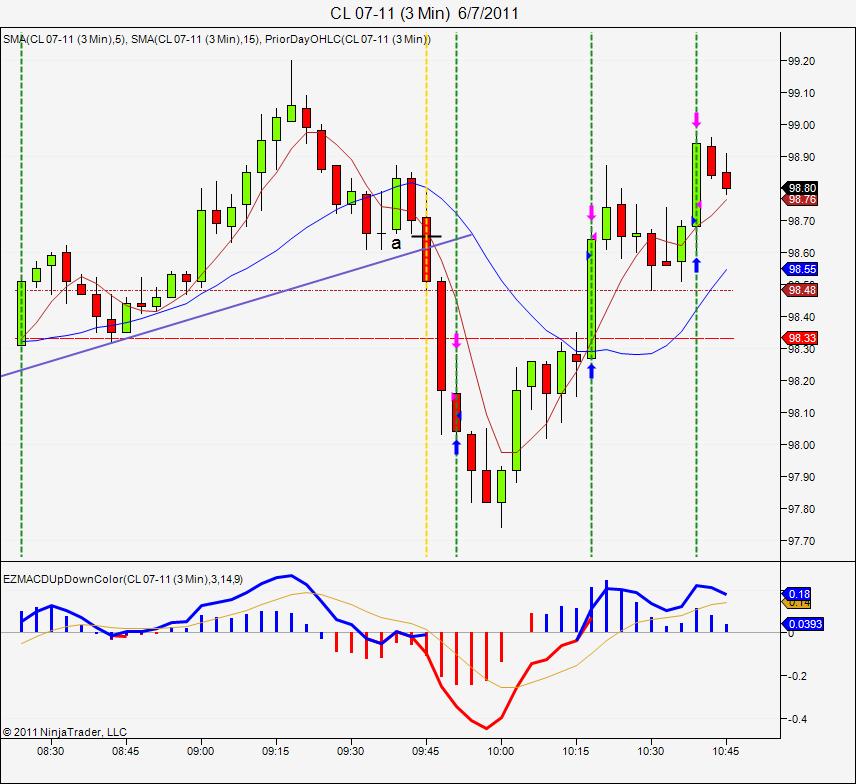The image size is (856, 784).
Task: Click the red 98.33 price marker
Action: coord(800,338)
